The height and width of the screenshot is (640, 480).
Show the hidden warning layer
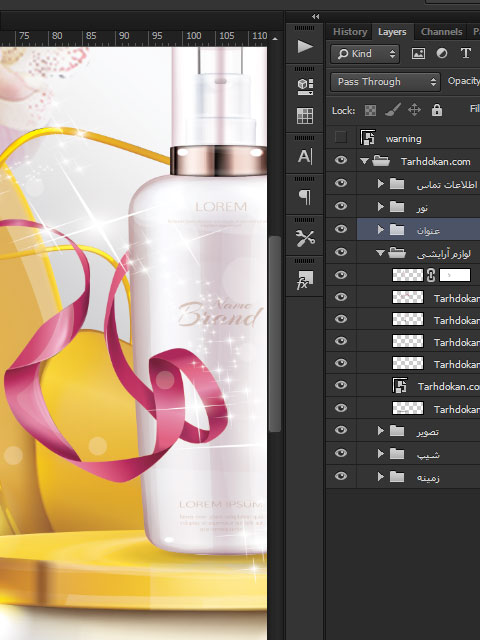(340, 137)
